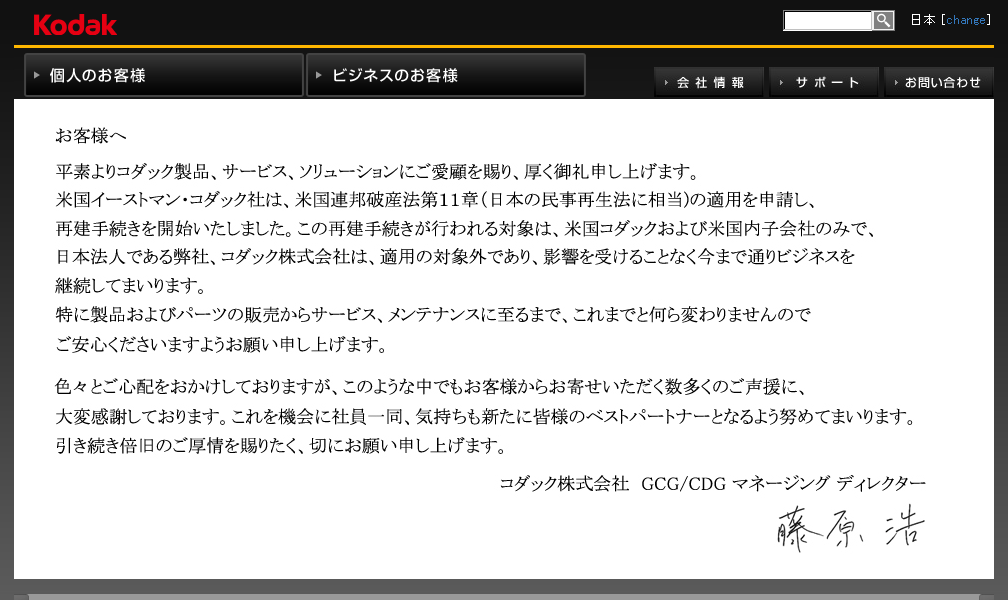Open the 会社情報 tab
Viewport: 1008px width, 600px height.
point(708,82)
